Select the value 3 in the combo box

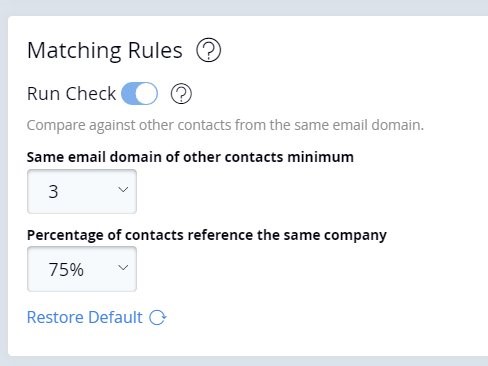point(53,192)
